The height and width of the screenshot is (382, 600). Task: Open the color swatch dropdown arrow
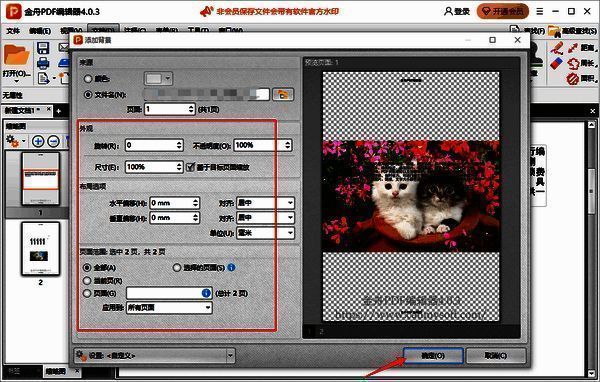168,79
